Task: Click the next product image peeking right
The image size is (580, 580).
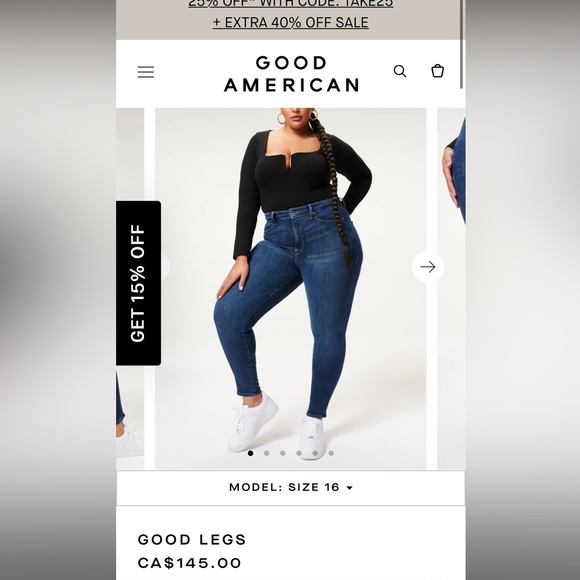Action: coord(451,289)
